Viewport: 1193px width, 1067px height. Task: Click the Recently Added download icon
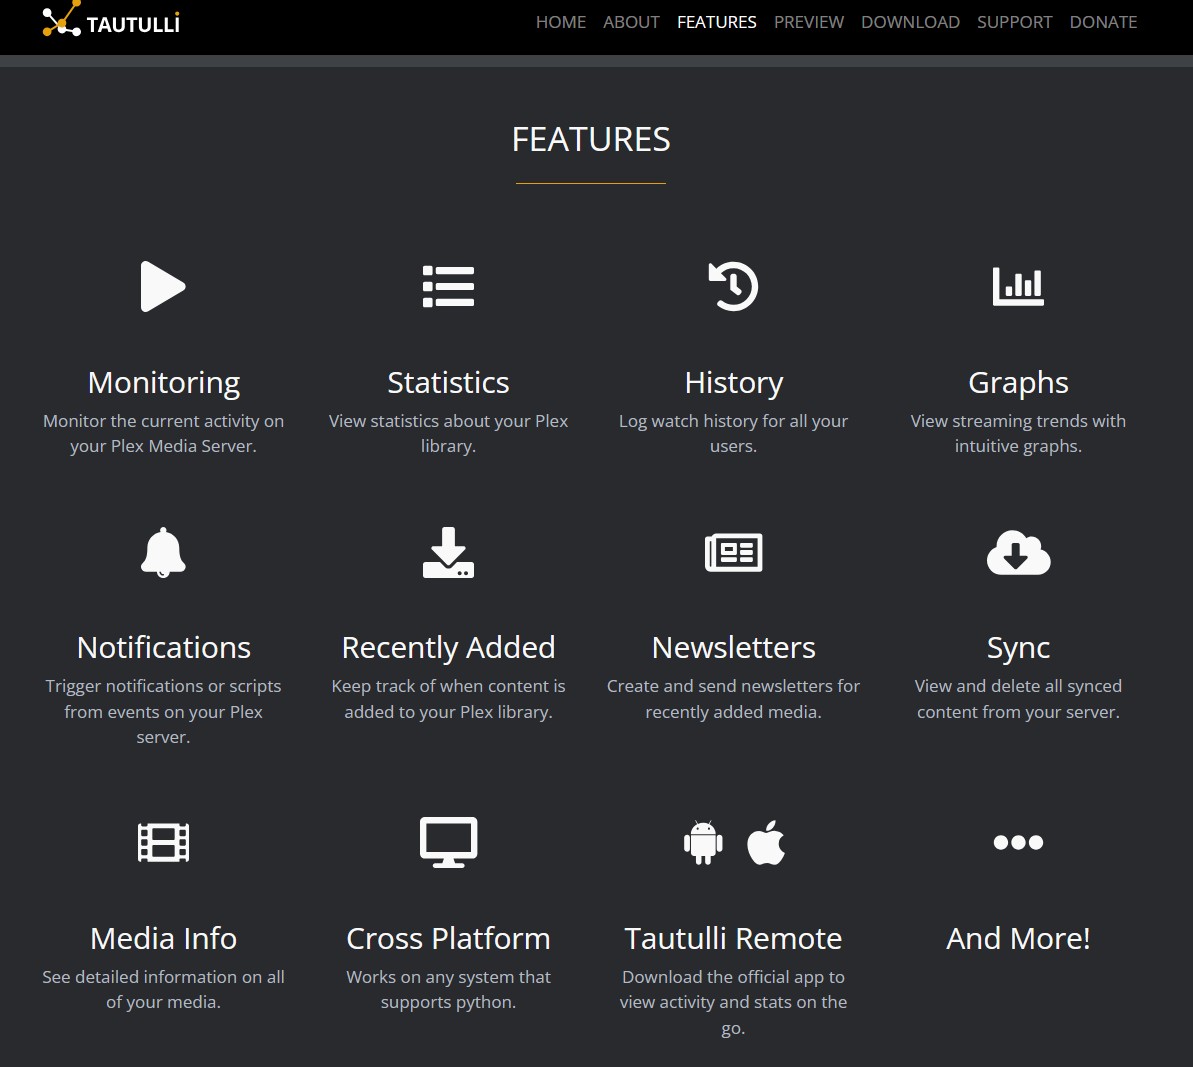[x=448, y=553]
